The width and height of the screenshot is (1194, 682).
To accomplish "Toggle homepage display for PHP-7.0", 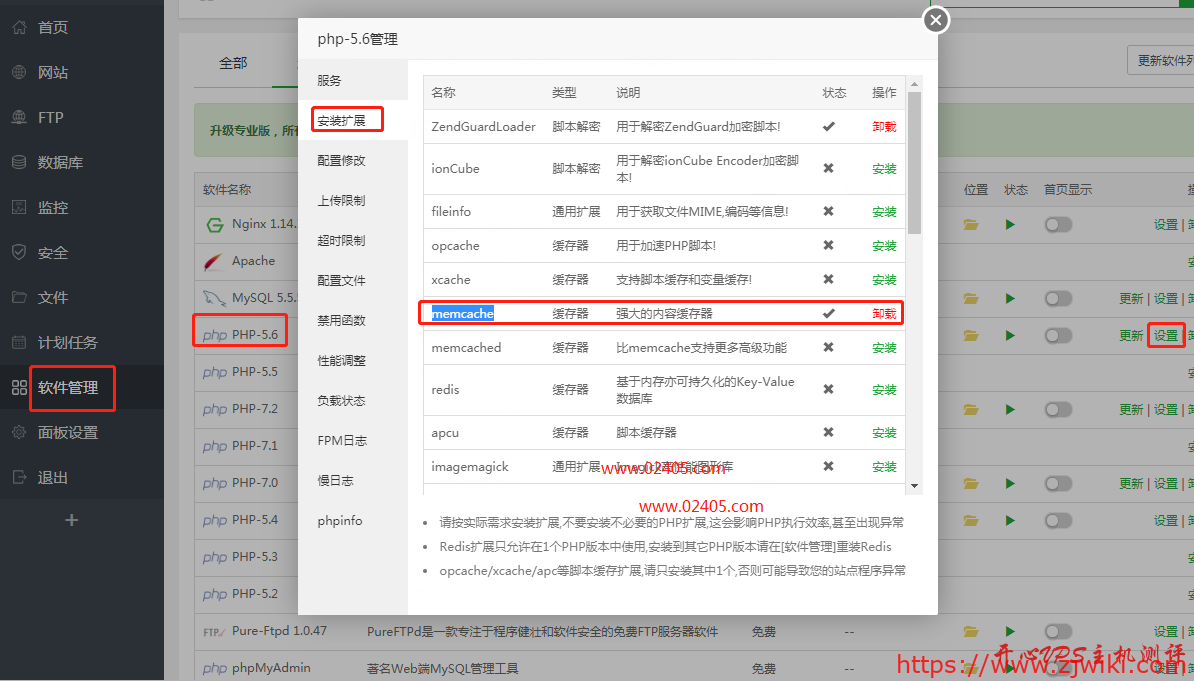I will click(1058, 483).
